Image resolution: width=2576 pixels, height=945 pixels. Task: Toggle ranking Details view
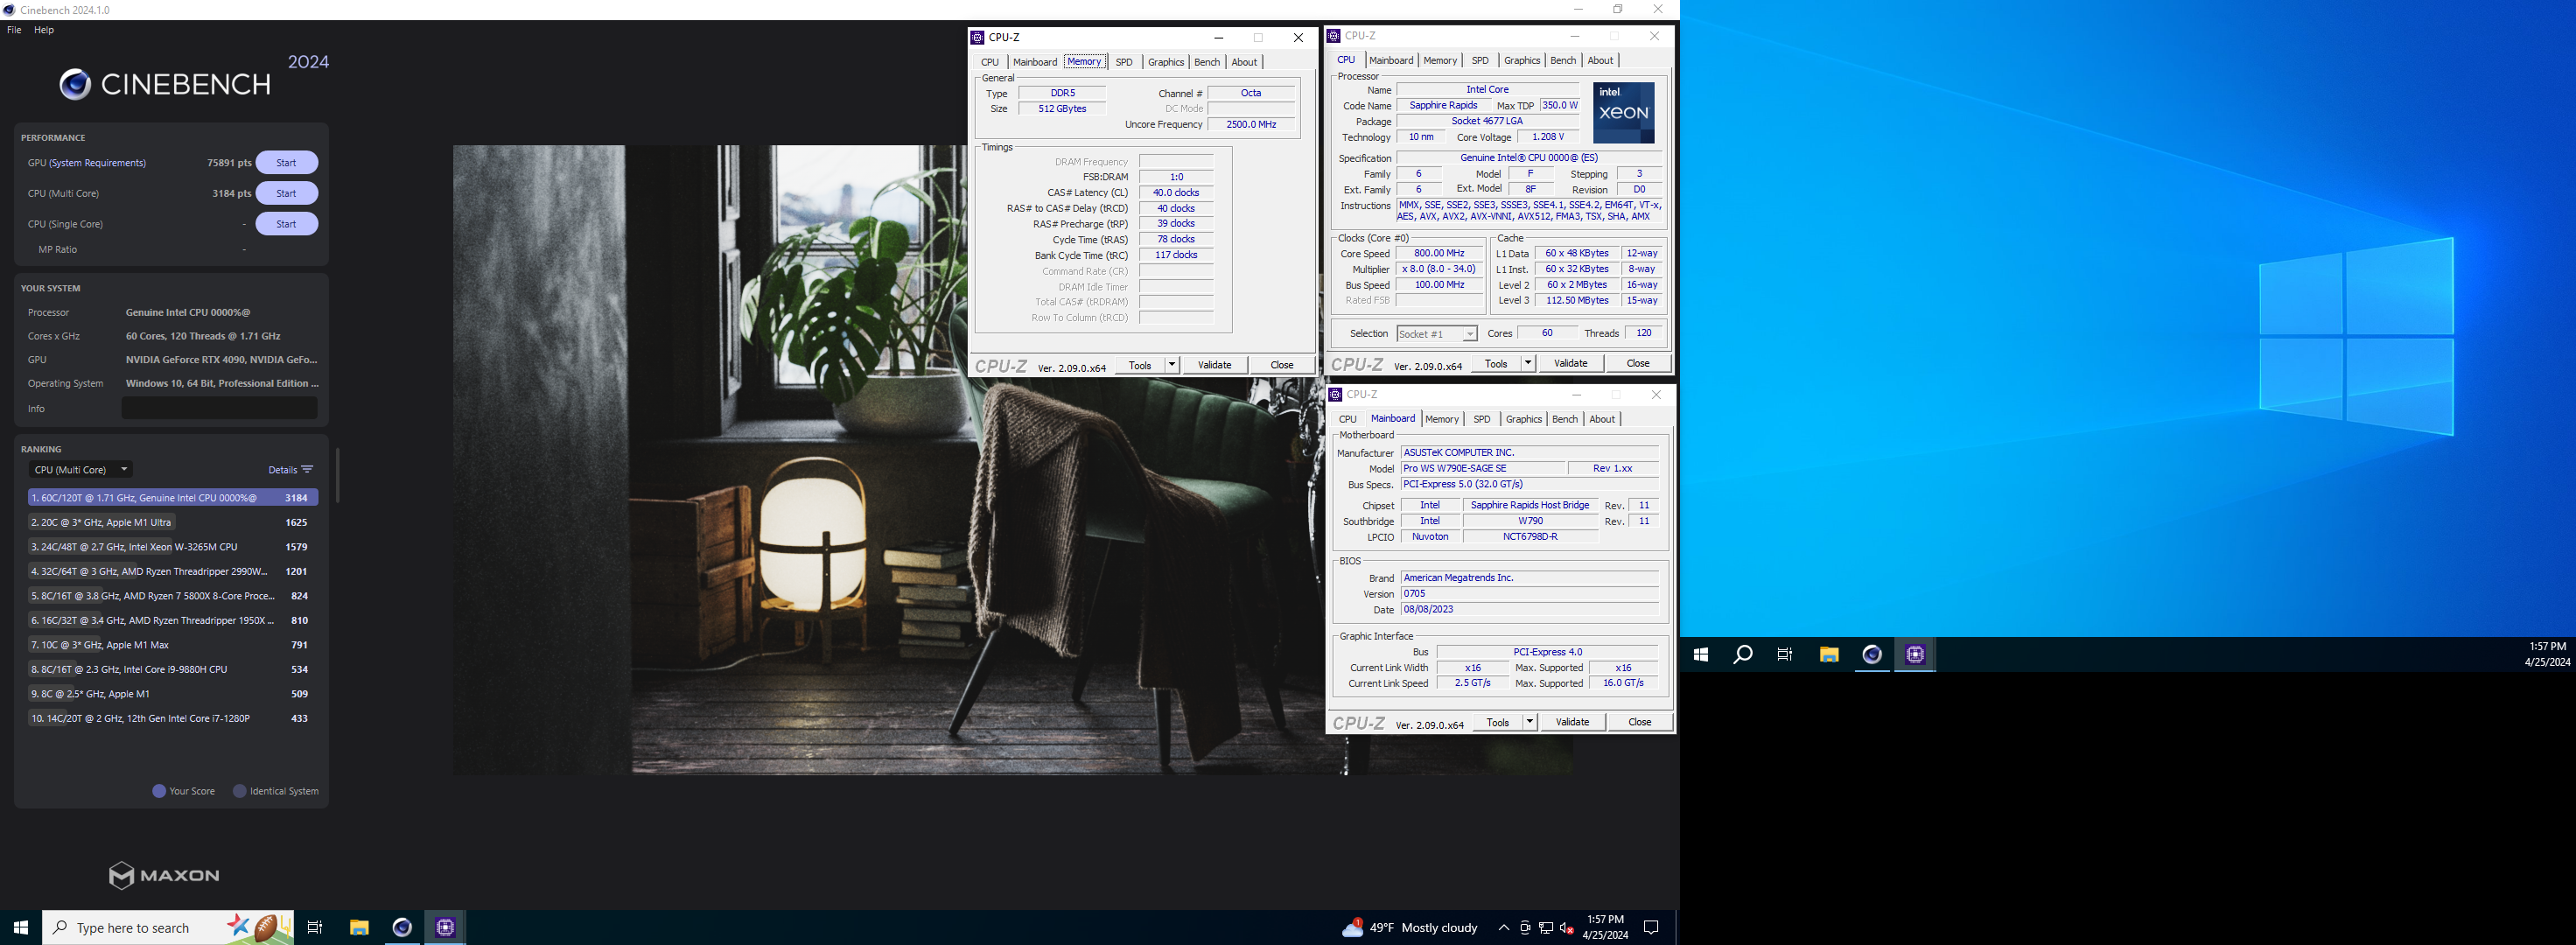(x=291, y=470)
